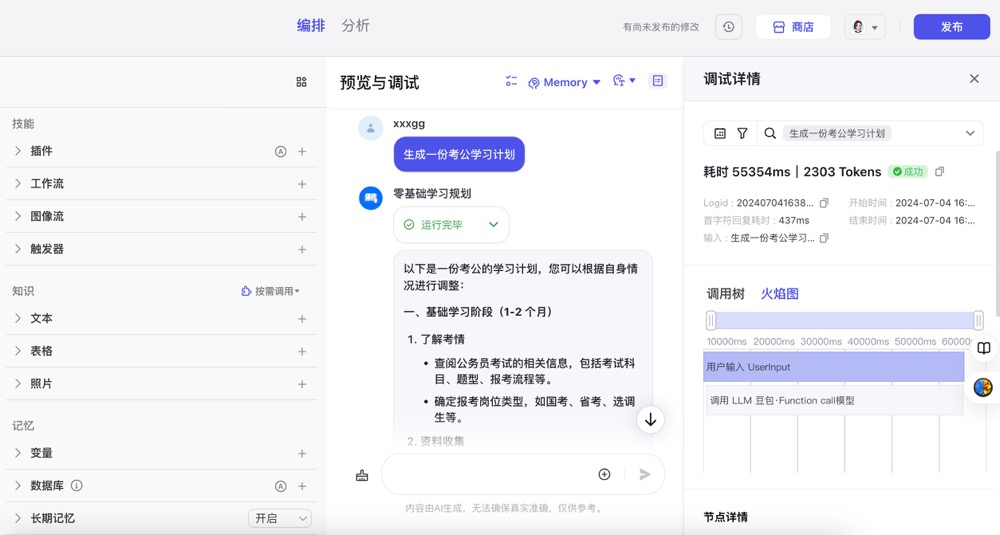Open the filter funnel icon in debug details
The width and height of the screenshot is (1000, 535).
coord(742,133)
